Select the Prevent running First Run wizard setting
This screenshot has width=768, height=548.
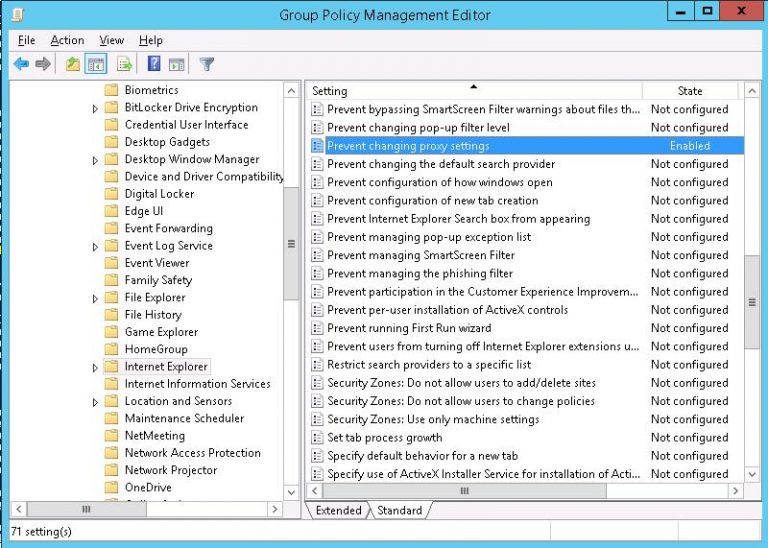[409, 328]
